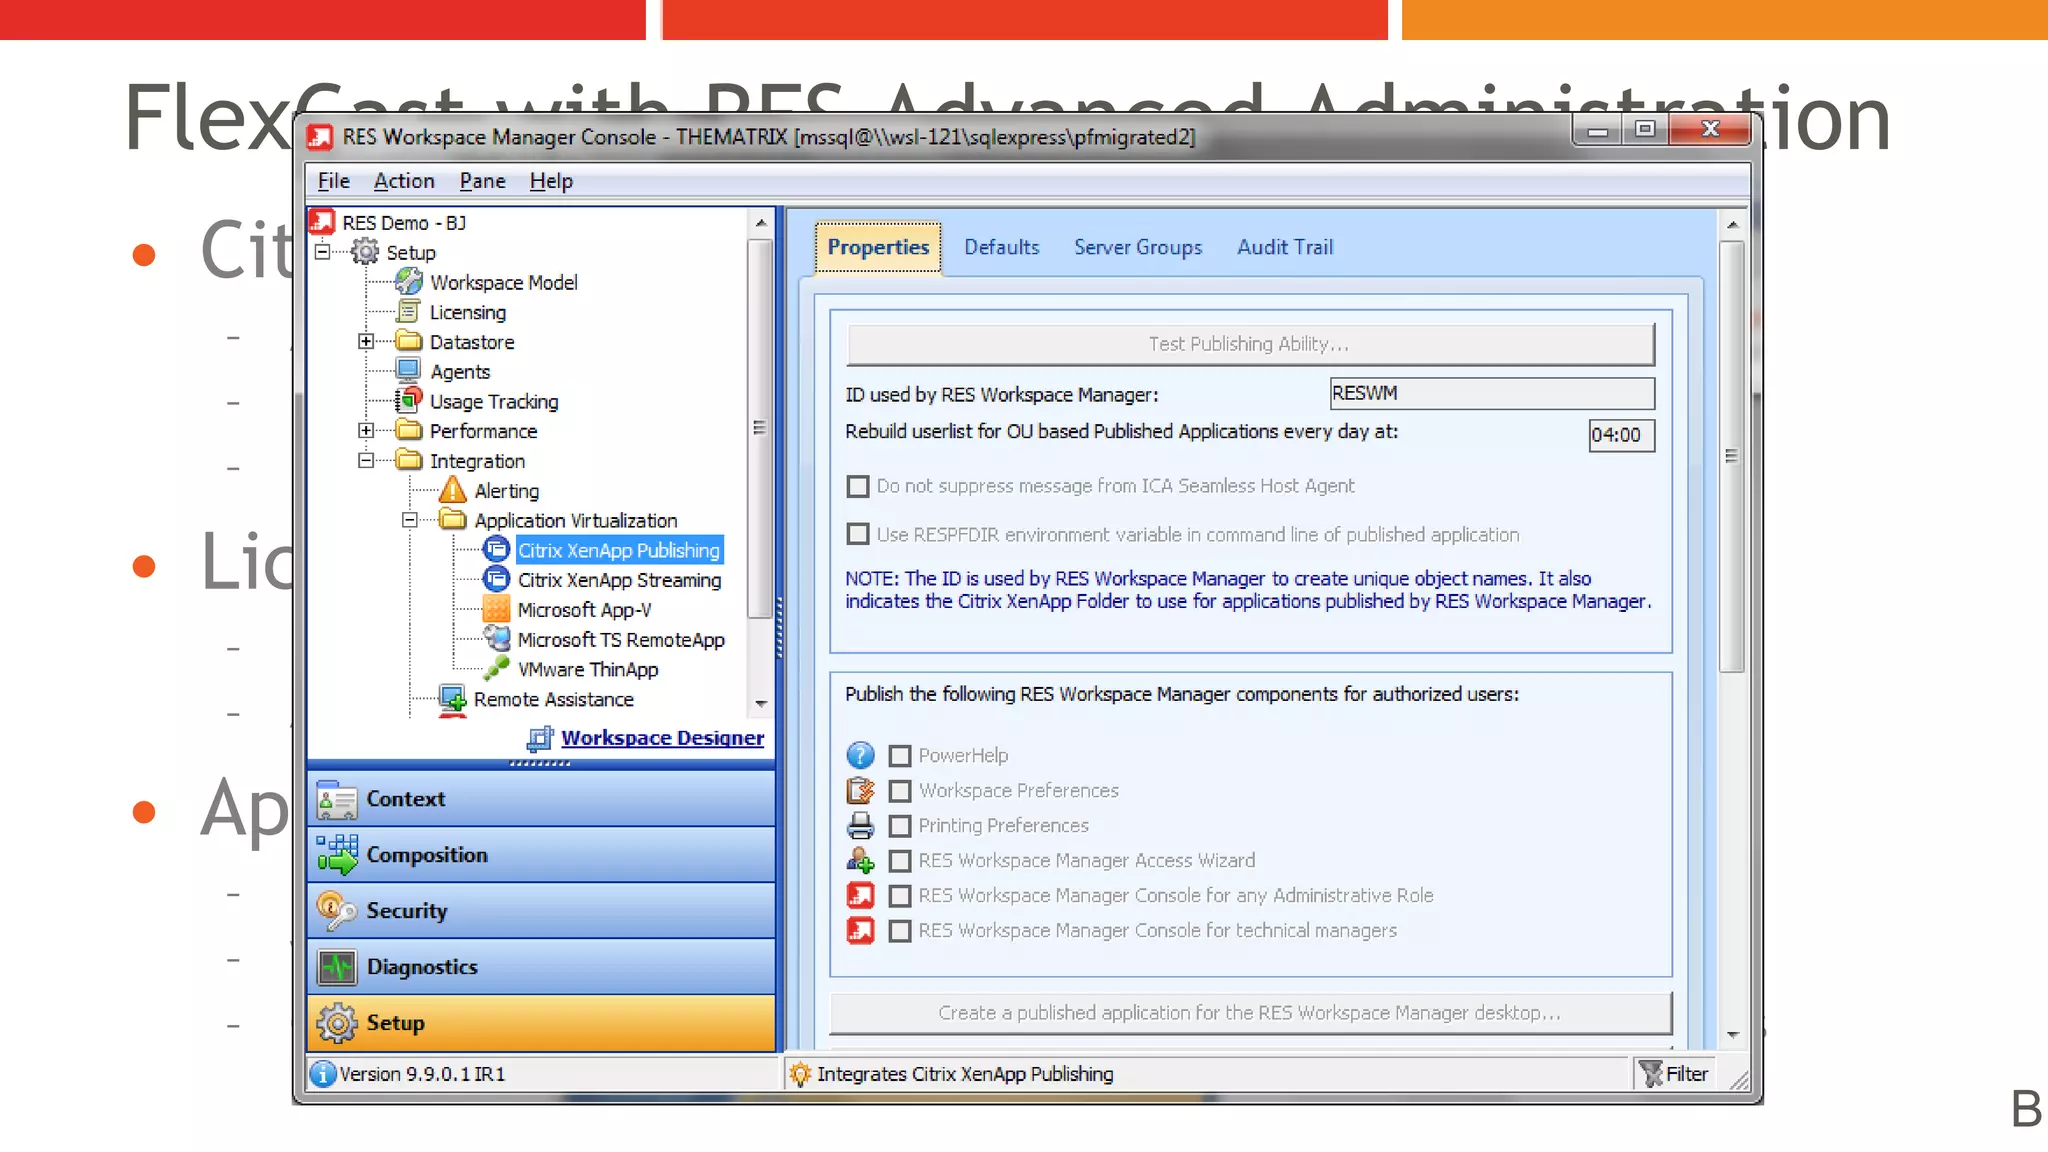Click the Citrix XenApp Streaming icon
This screenshot has height=1152, width=2048.
coord(496,579)
